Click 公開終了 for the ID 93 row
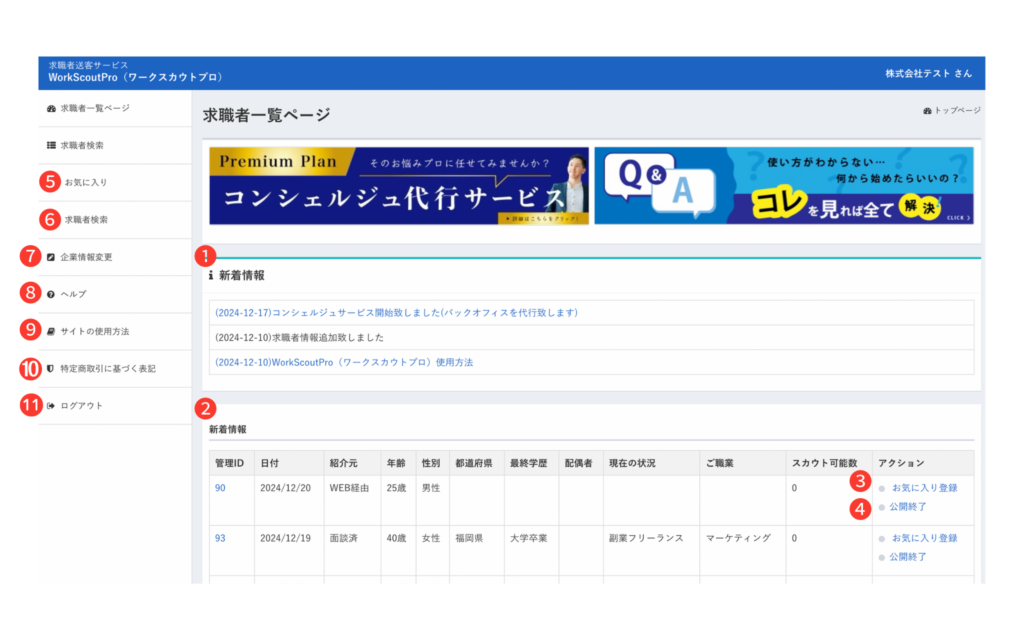Viewport: 1024px width, 640px height. click(908, 557)
